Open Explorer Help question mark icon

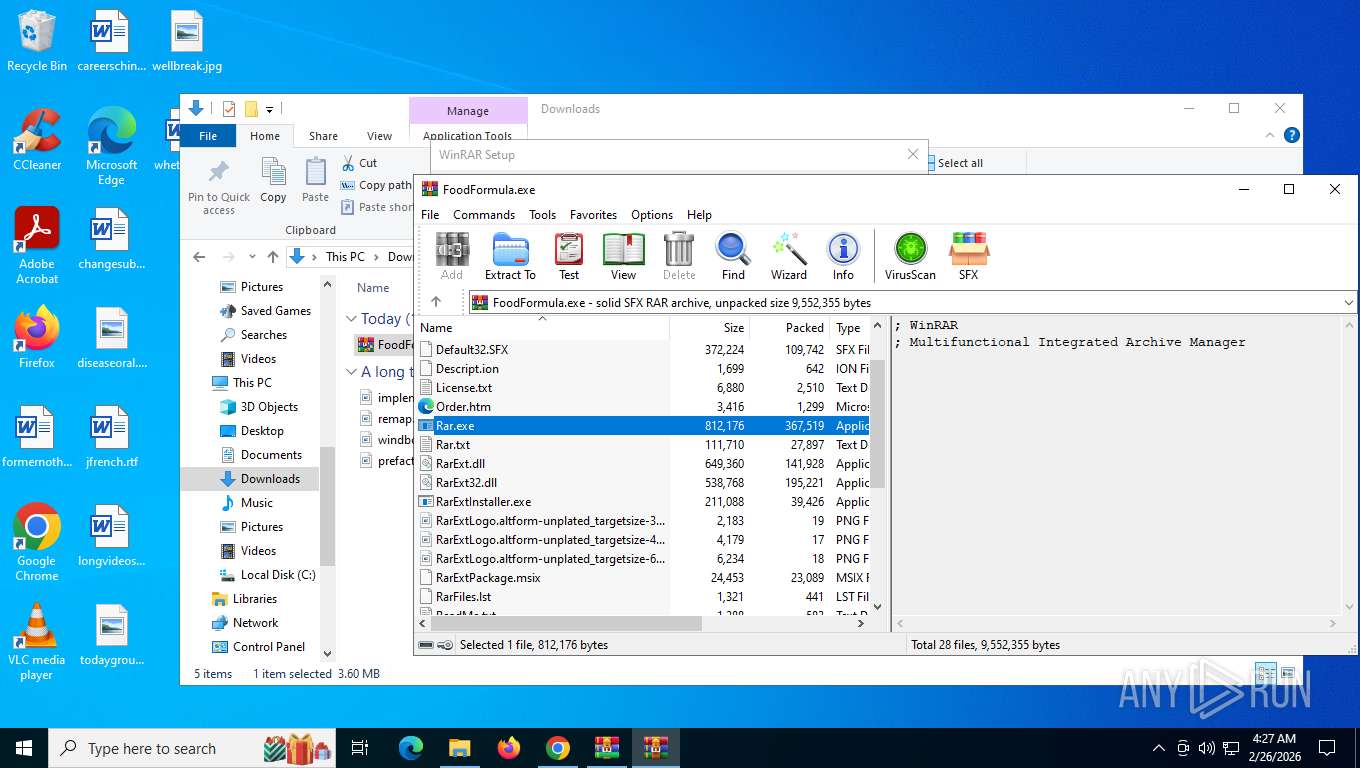click(x=1292, y=136)
